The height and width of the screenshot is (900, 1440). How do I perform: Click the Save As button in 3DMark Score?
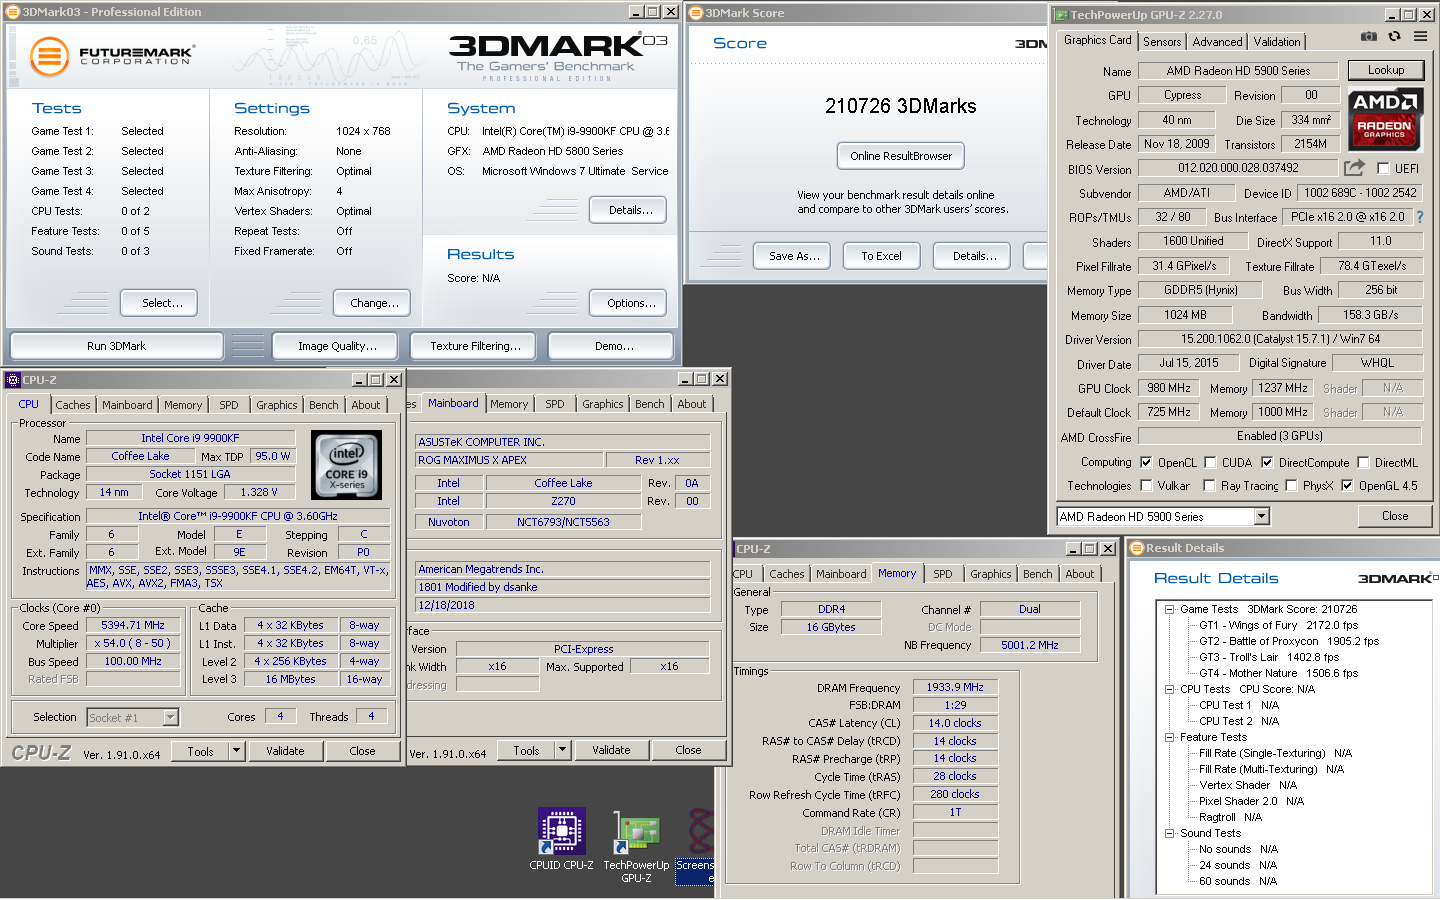coord(794,256)
